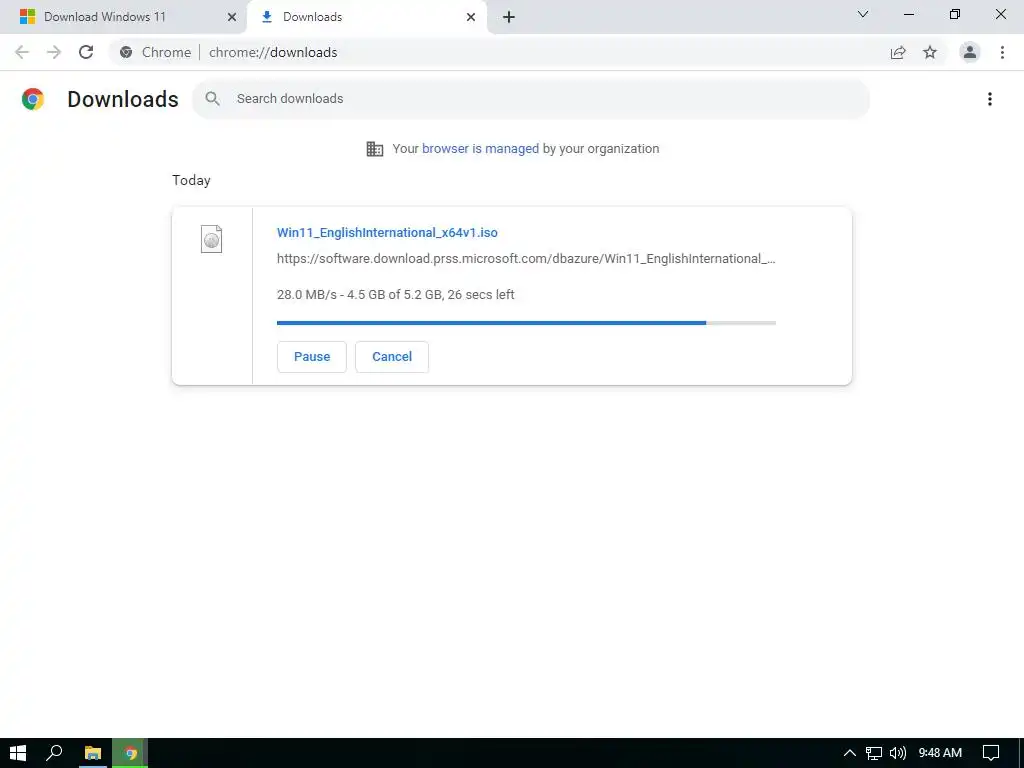This screenshot has width=1024, height=768.
Task: Select the Downloads tab
Action: tap(367, 17)
